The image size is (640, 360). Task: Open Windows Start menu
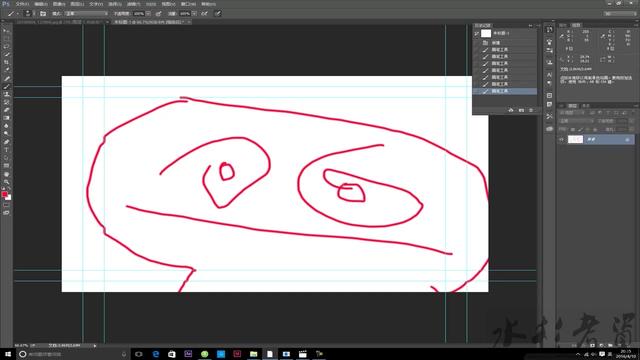[x=7, y=354]
